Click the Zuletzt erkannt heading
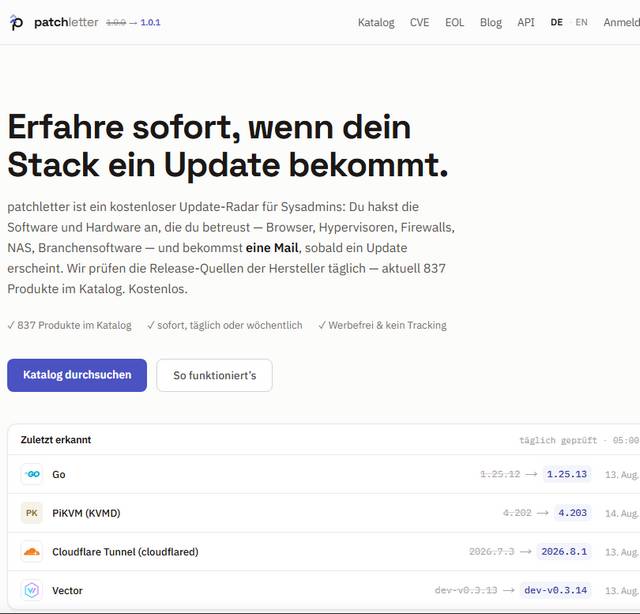 tap(56, 440)
